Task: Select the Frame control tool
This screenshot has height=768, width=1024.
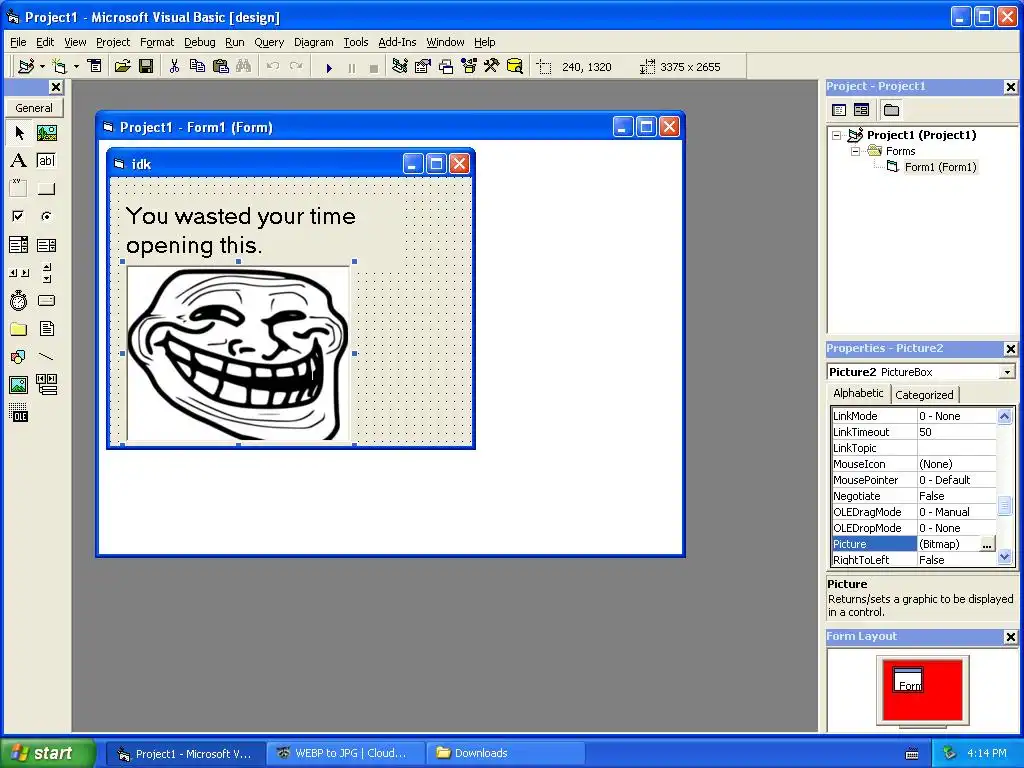Action: coord(19,189)
